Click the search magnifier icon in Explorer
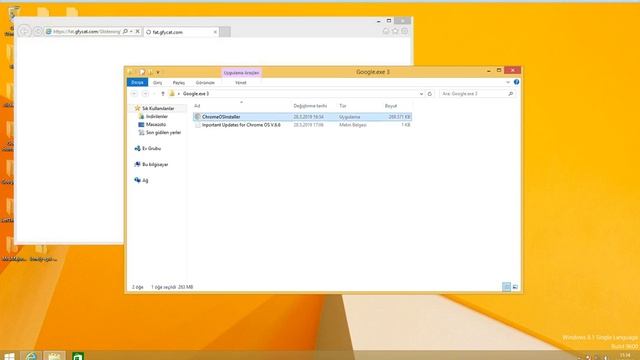This screenshot has width=640, height=360. (x=510, y=94)
